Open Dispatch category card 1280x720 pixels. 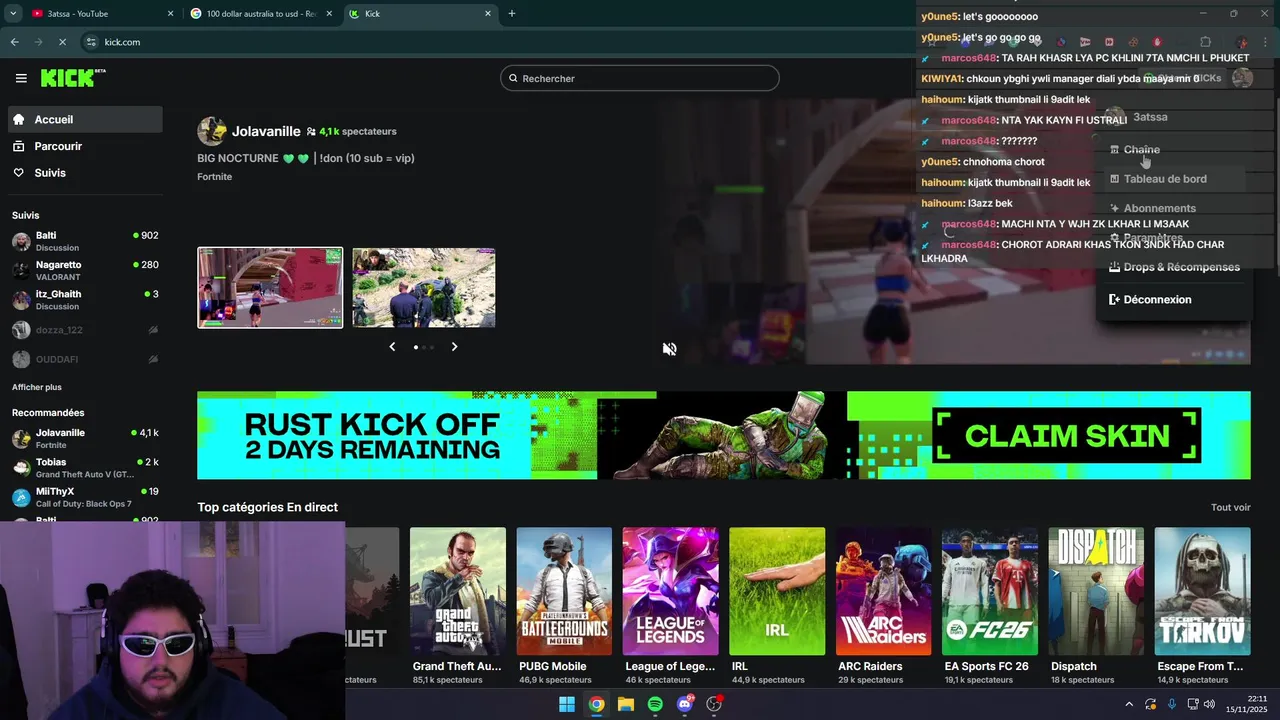click(1096, 606)
